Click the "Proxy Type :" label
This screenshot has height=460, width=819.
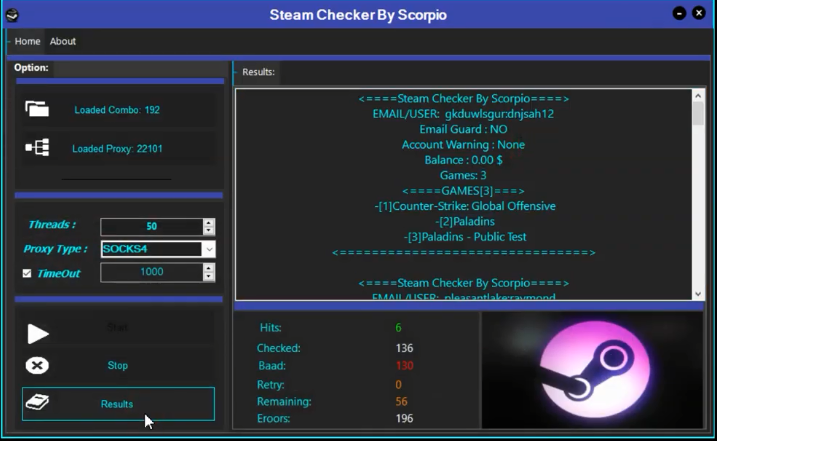55,249
